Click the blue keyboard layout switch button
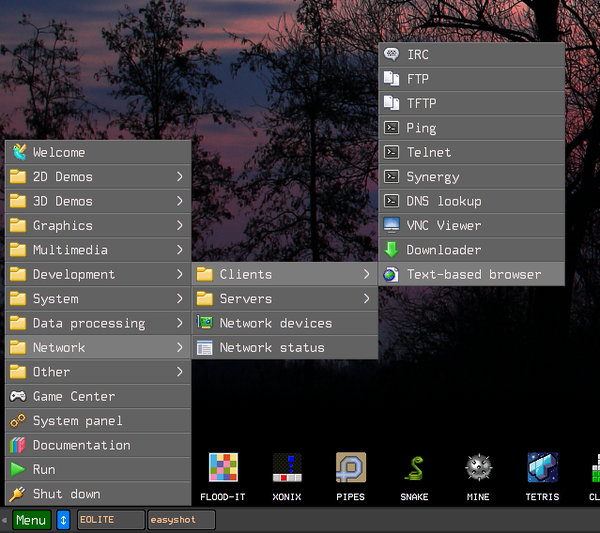This screenshot has height=533, width=600. [64, 520]
